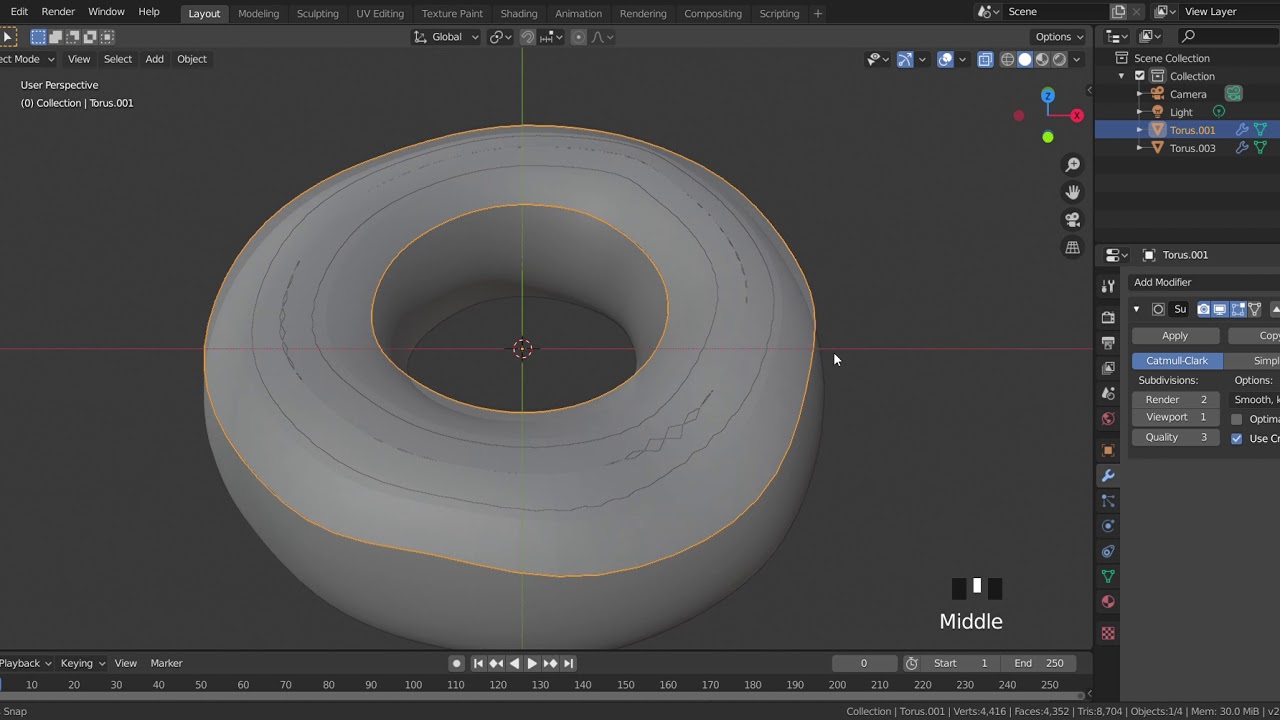Screen dimensions: 1280x720
Task: Collapse the Collection tree in outliner
Action: [1122, 76]
